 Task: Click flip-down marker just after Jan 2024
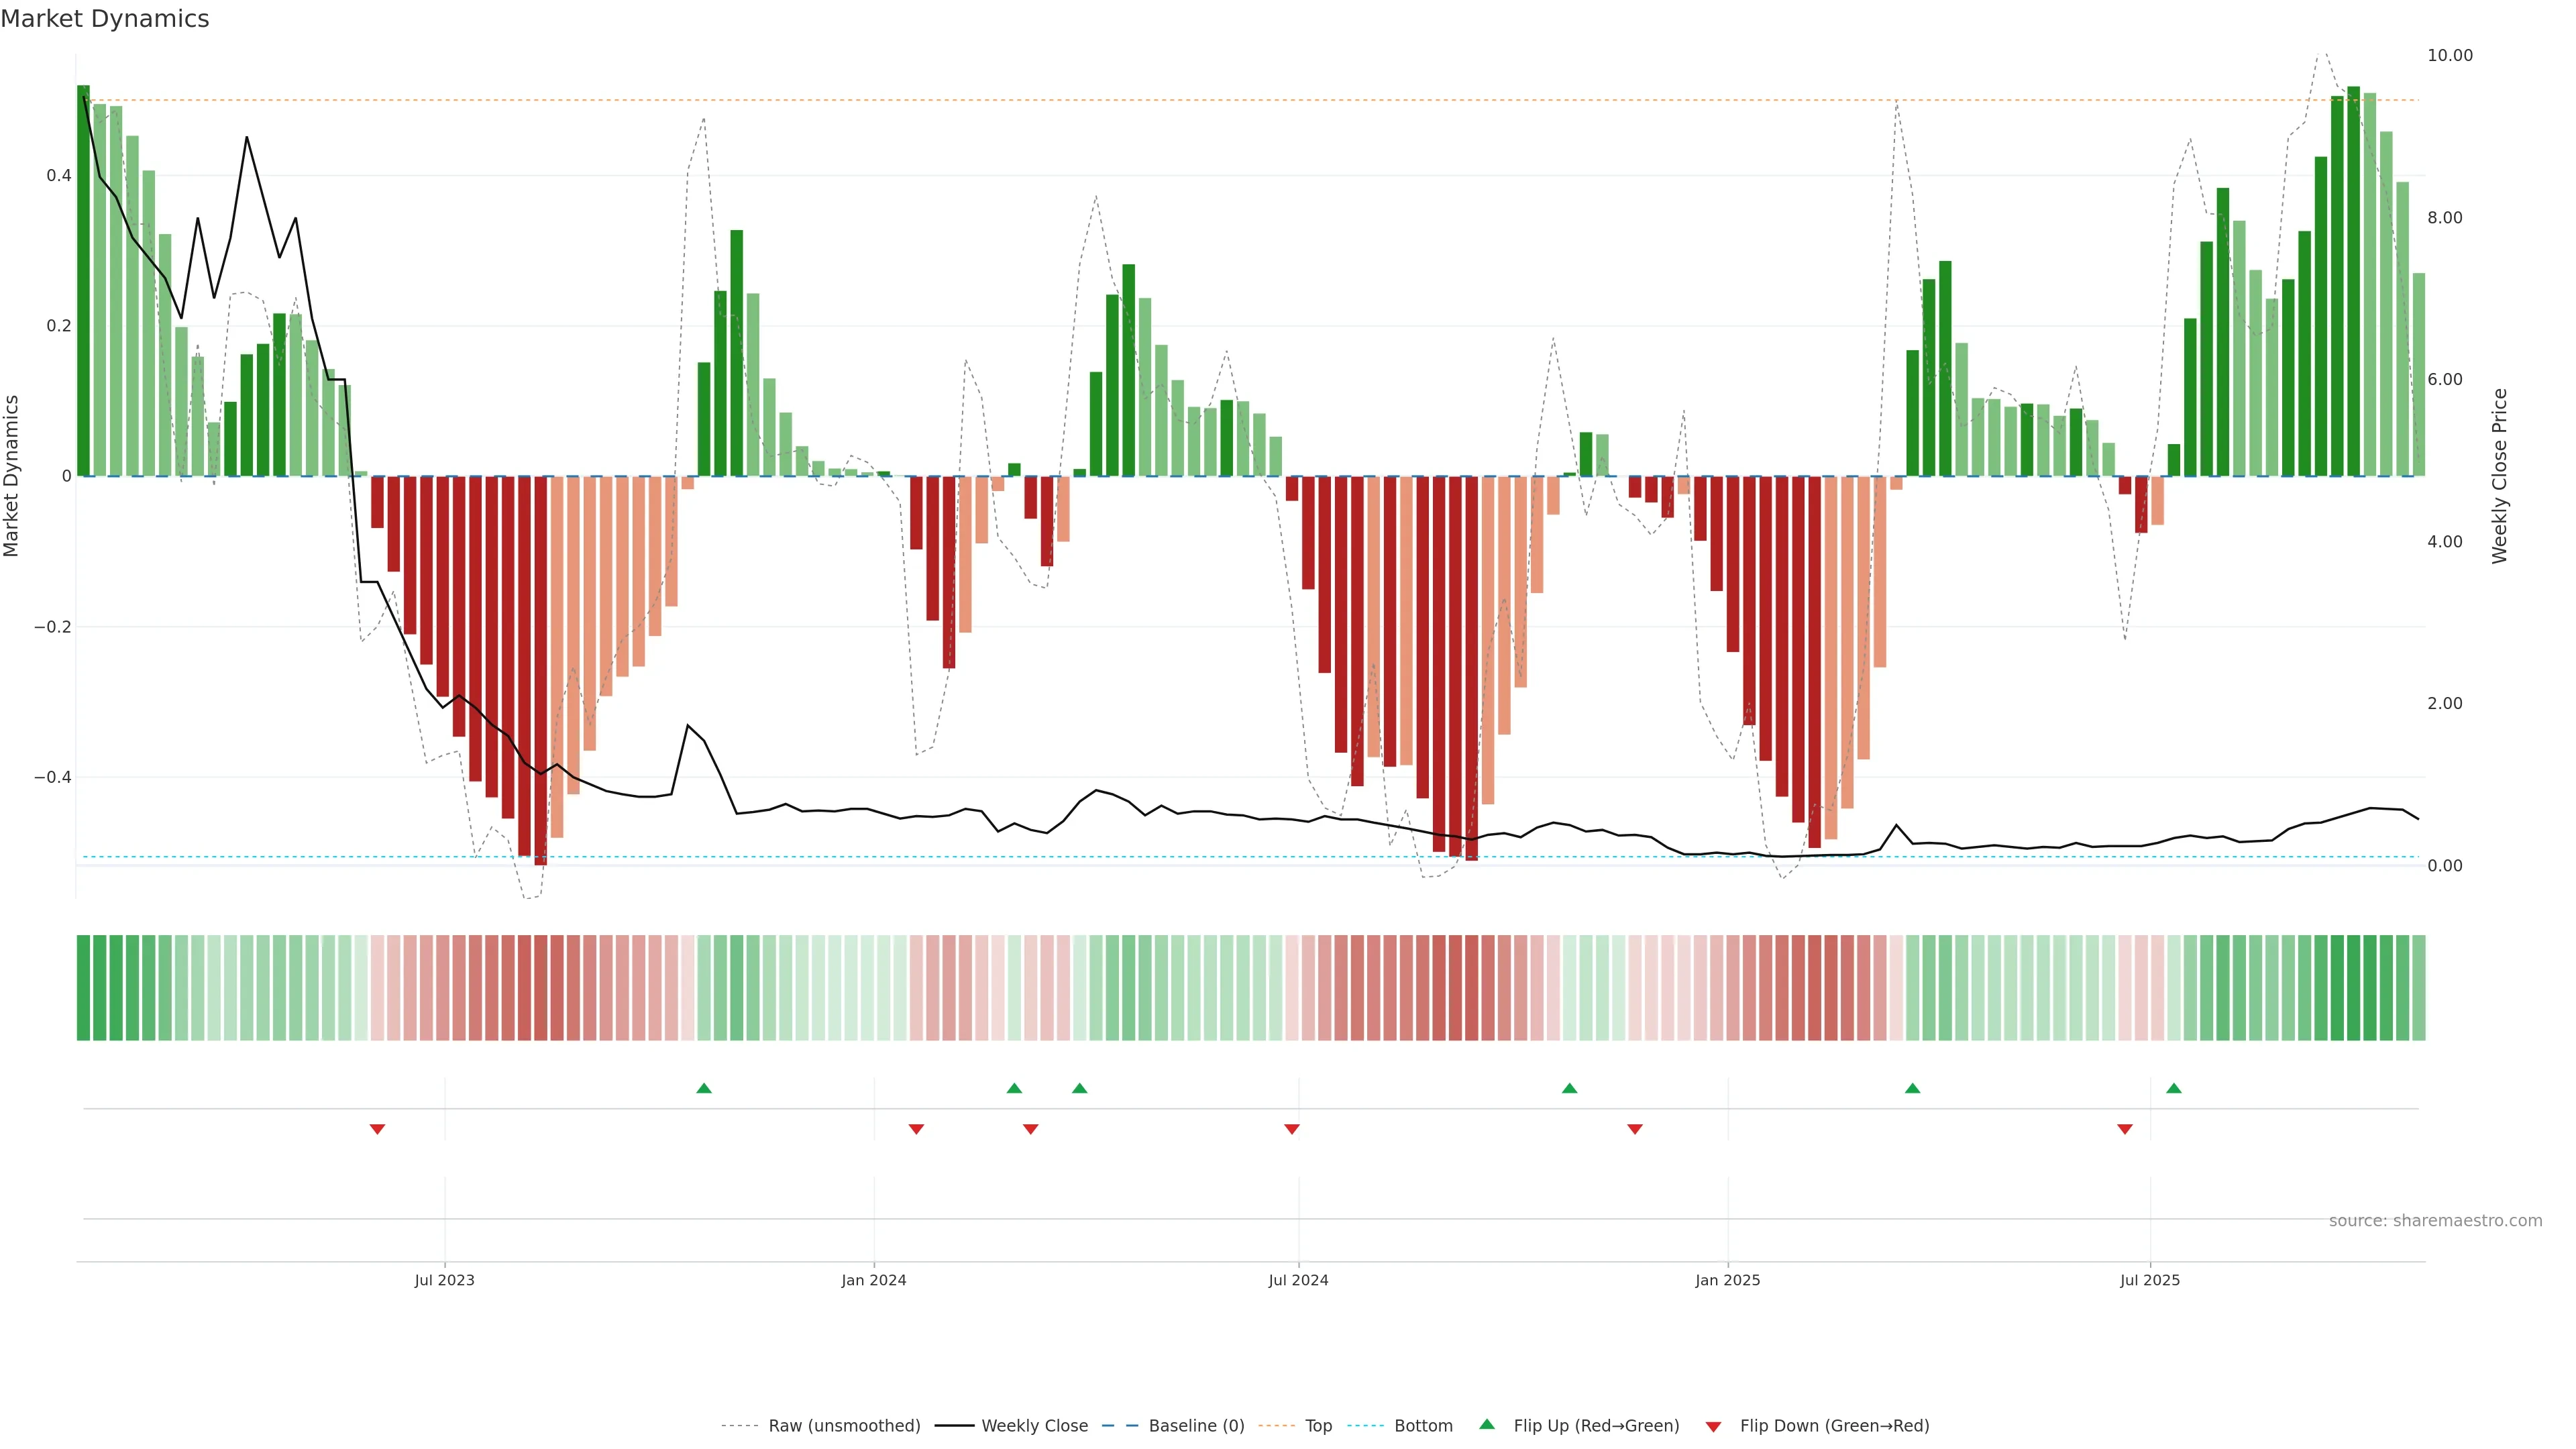[916, 1129]
